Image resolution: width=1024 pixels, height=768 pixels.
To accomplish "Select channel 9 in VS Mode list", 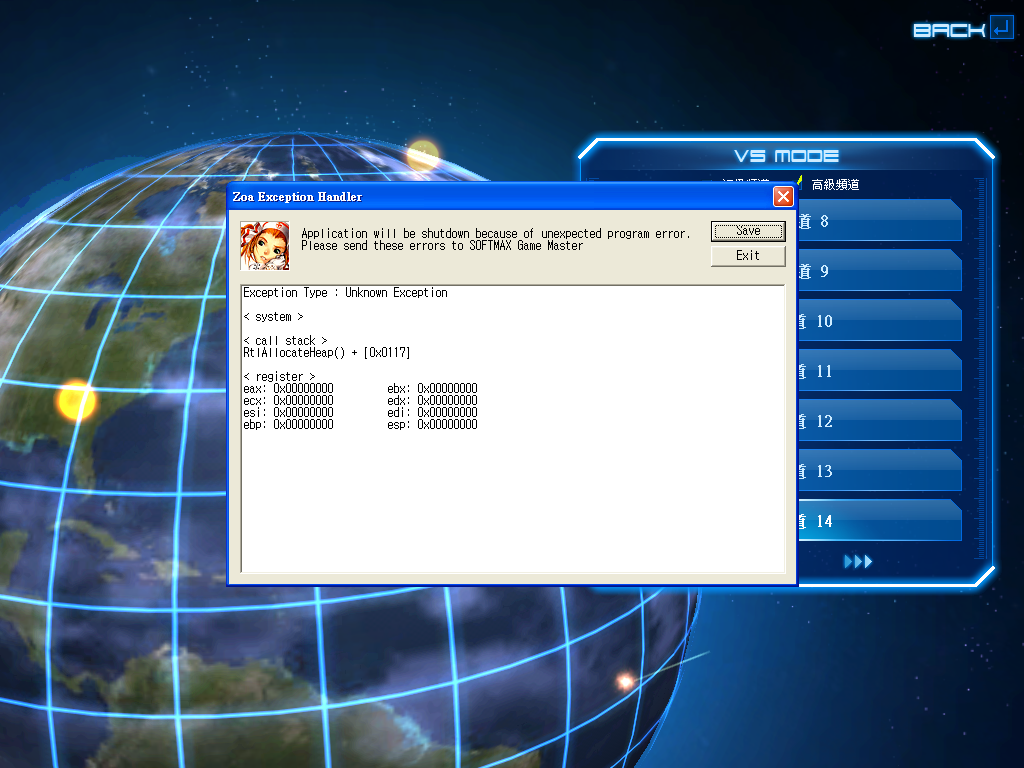I will (x=879, y=270).
